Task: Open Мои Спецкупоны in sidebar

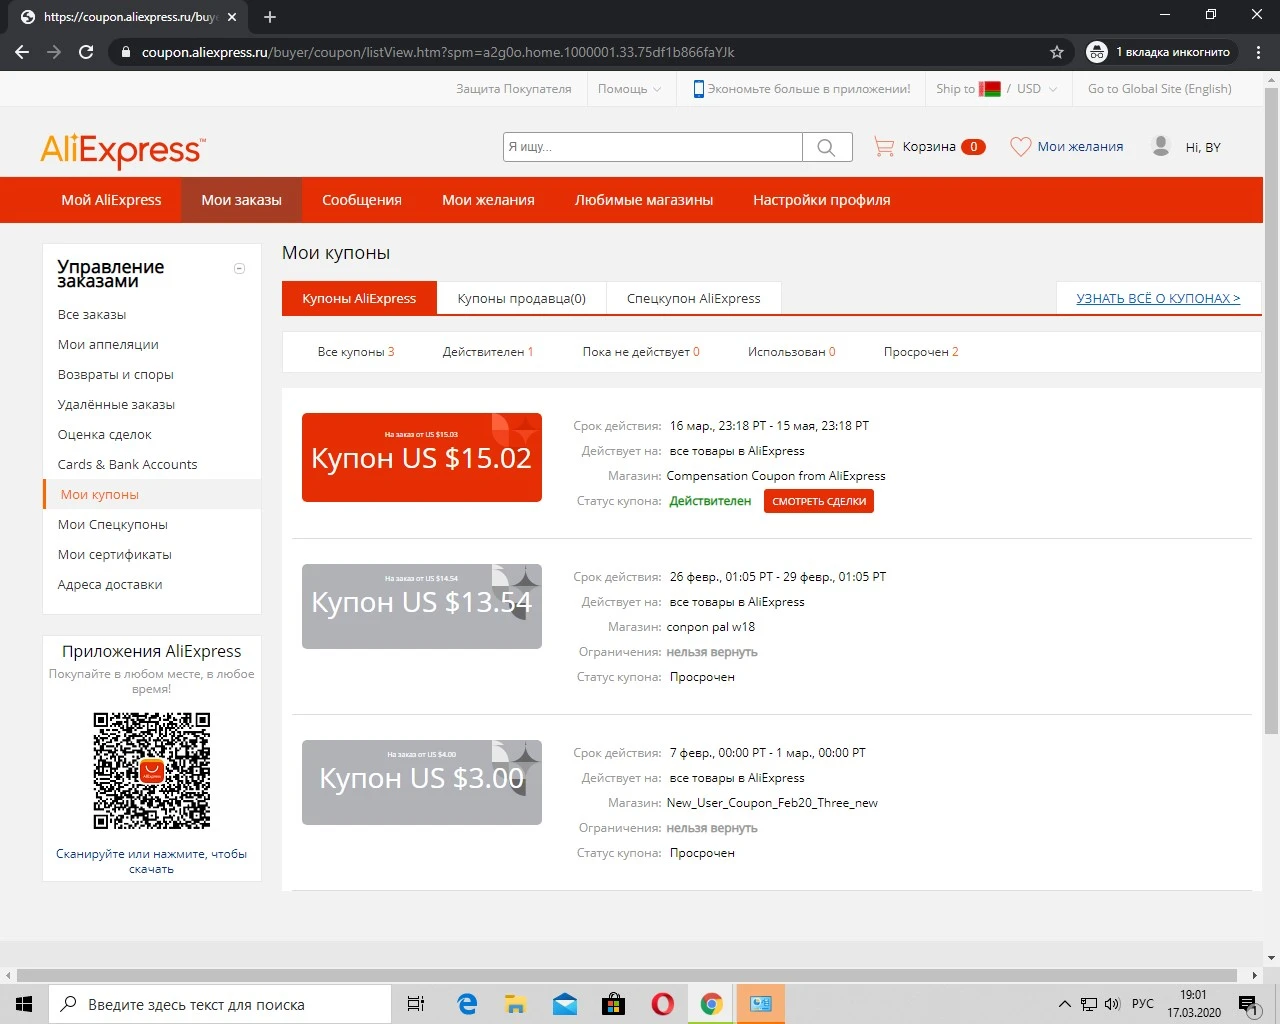Action: 113,524
